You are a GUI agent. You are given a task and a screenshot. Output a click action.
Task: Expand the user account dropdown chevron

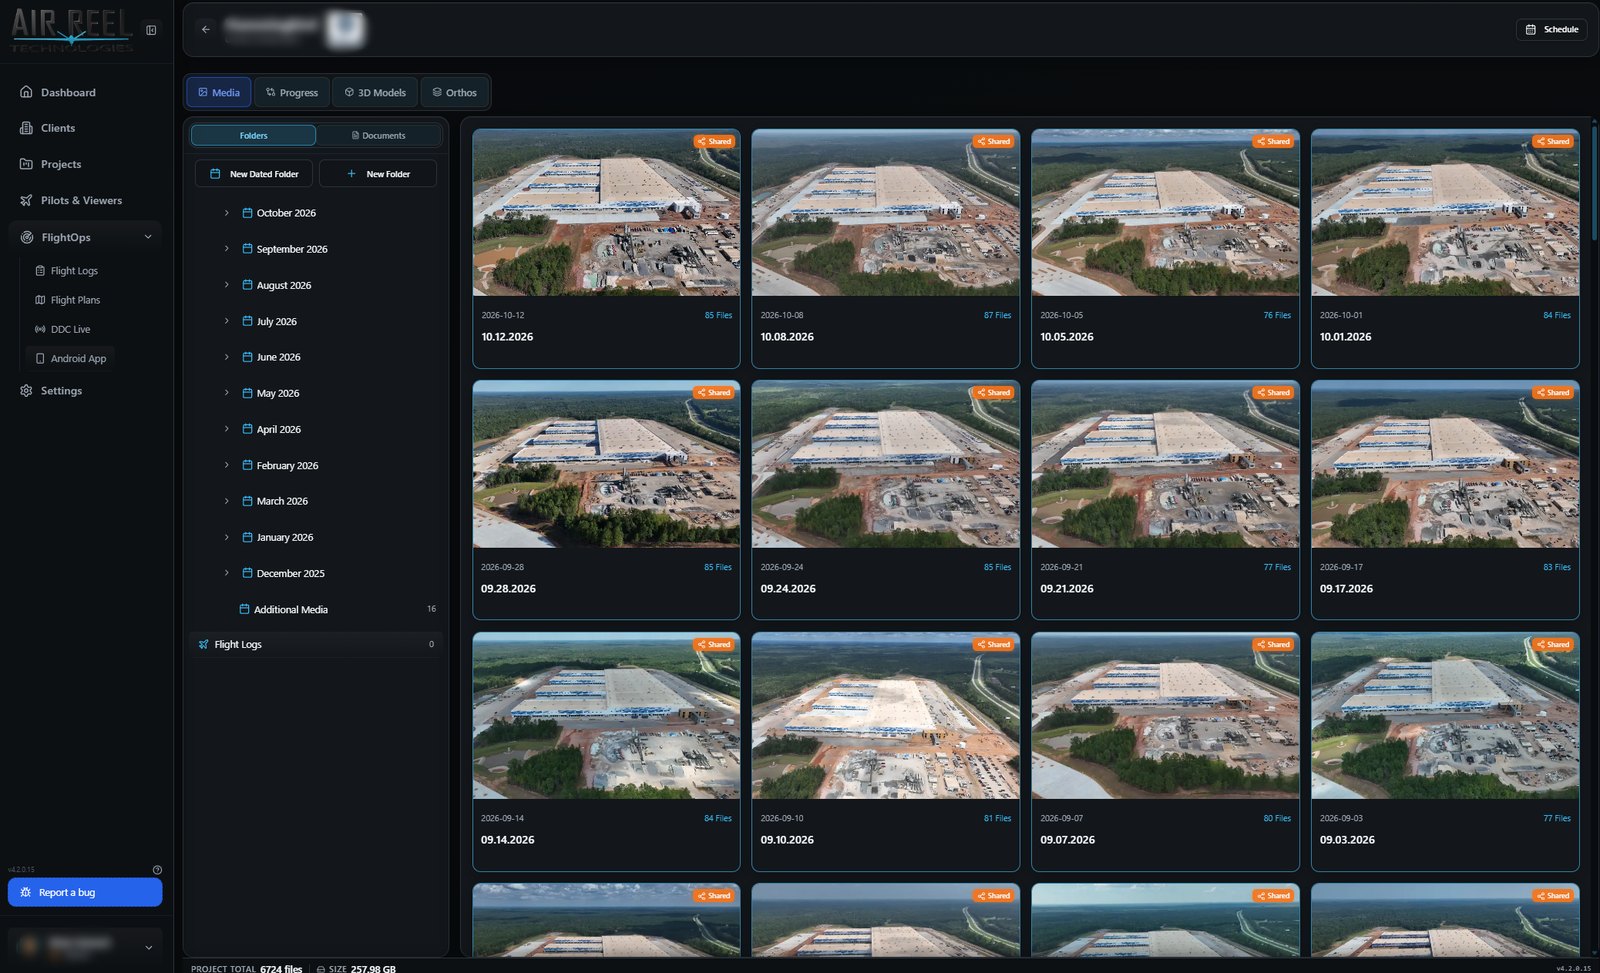tap(149, 947)
